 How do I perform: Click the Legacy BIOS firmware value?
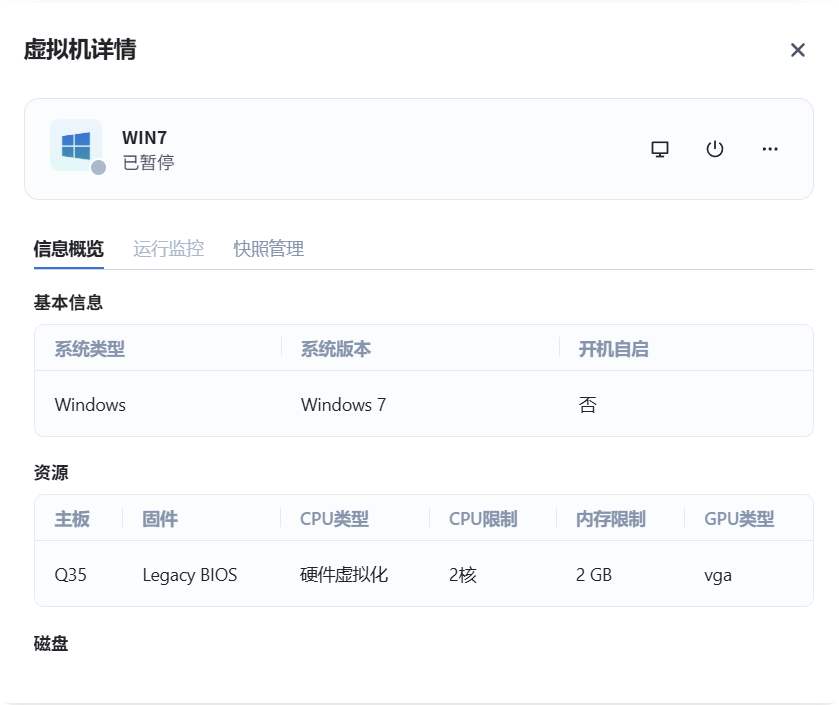pyautogui.click(x=190, y=575)
